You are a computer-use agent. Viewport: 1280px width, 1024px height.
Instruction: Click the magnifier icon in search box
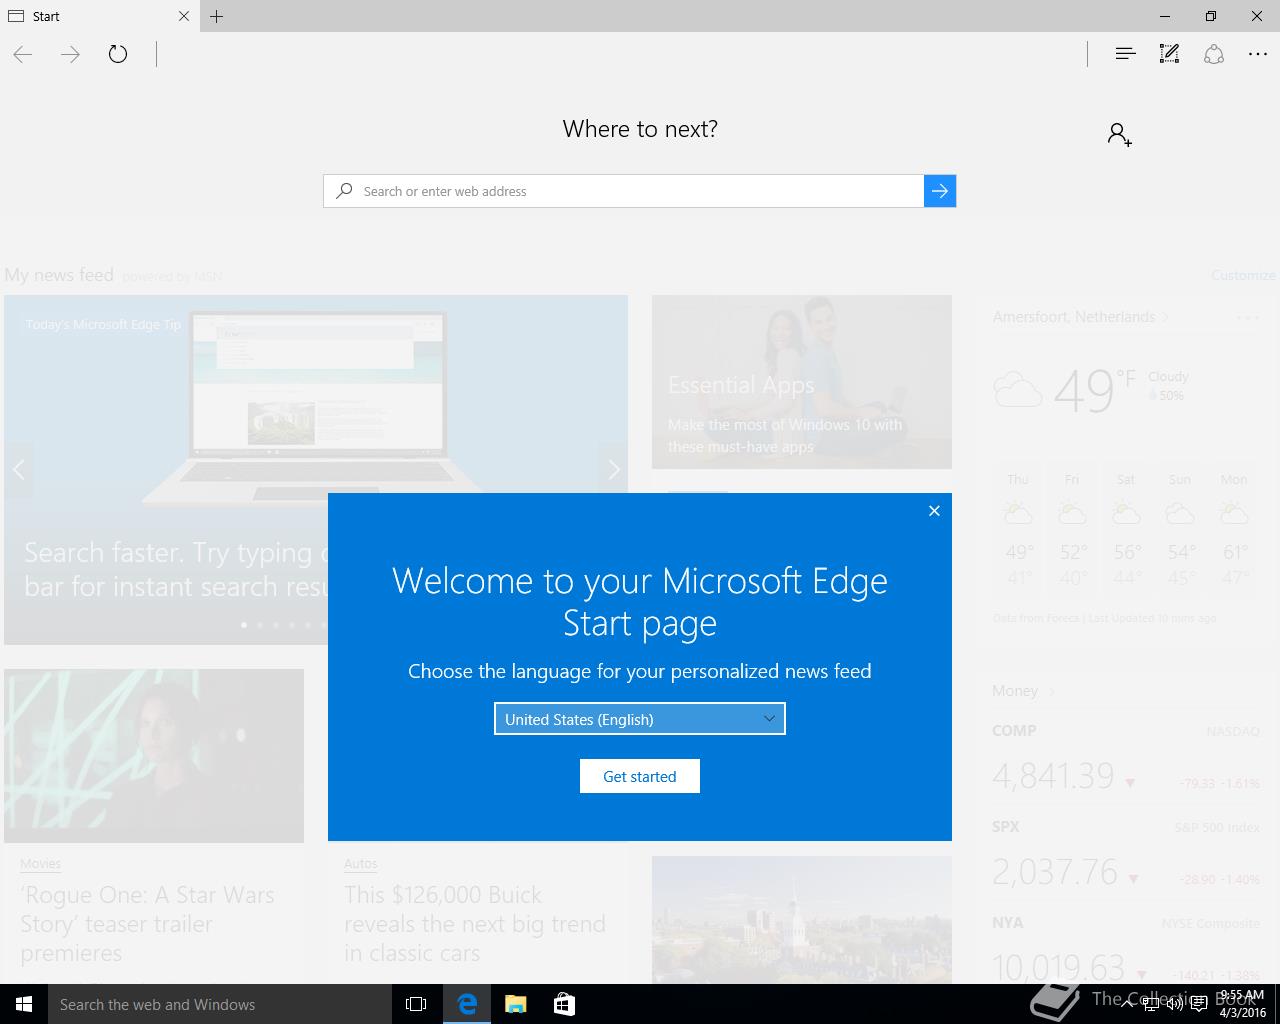pos(344,191)
